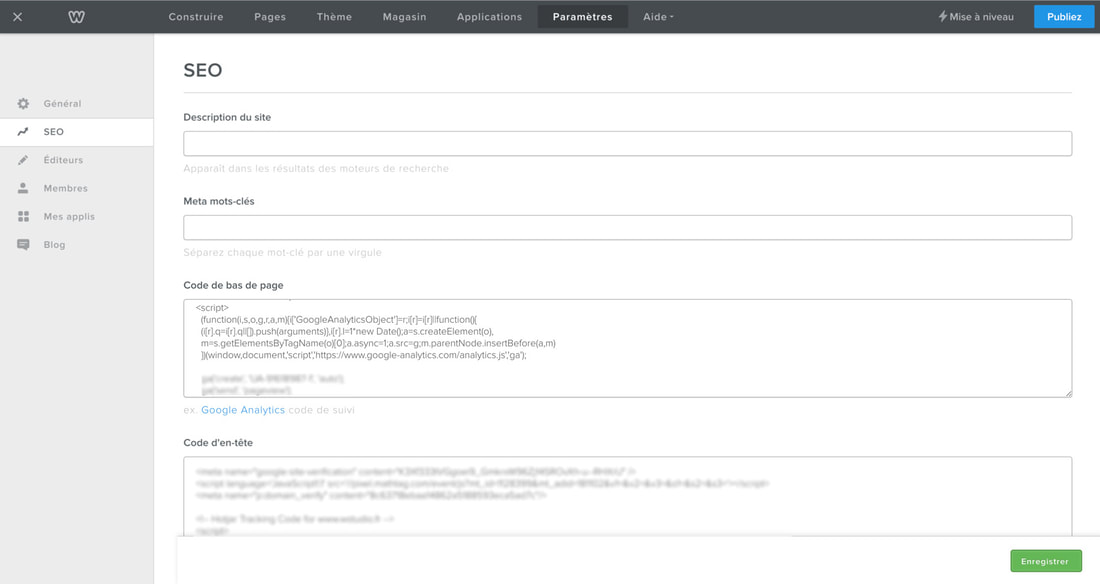Click the lightning bolt upgrade icon

coord(942,17)
